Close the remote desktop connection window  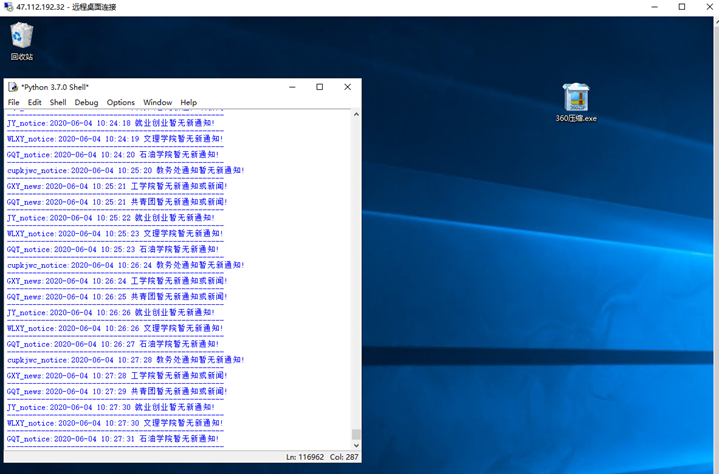coord(709,7)
